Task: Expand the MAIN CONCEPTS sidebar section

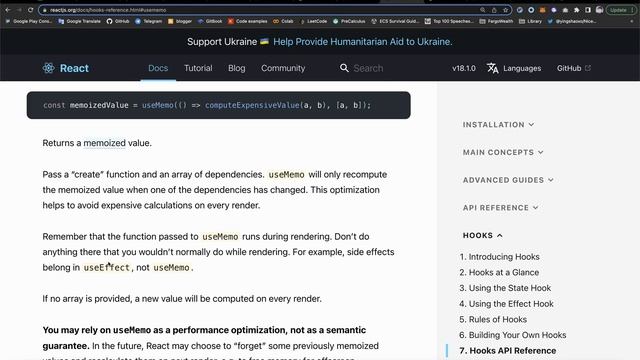Action: point(503,152)
